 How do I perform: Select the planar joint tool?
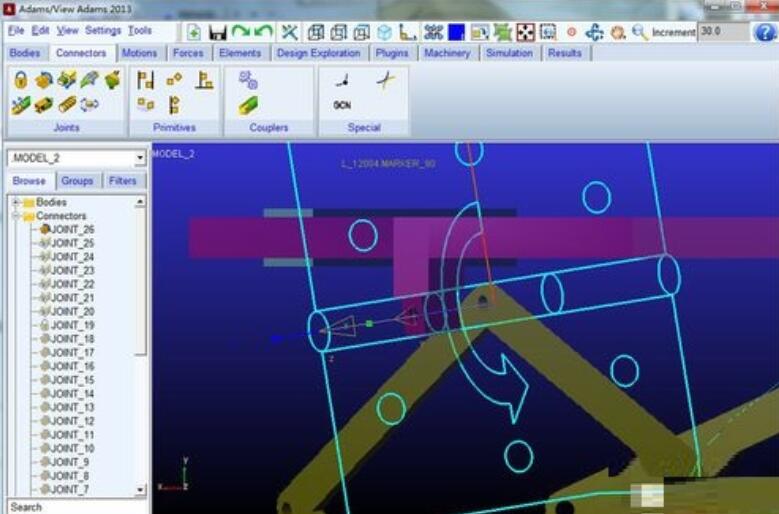[x=89, y=105]
